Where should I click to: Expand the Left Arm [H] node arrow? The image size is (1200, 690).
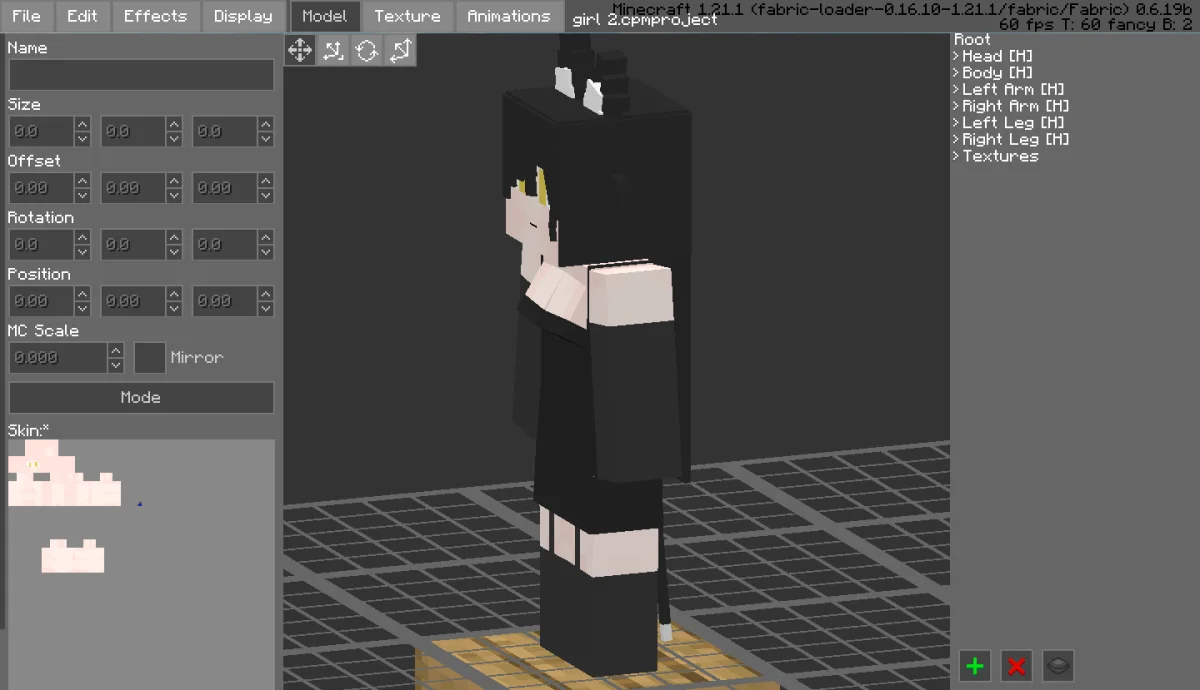coord(956,90)
